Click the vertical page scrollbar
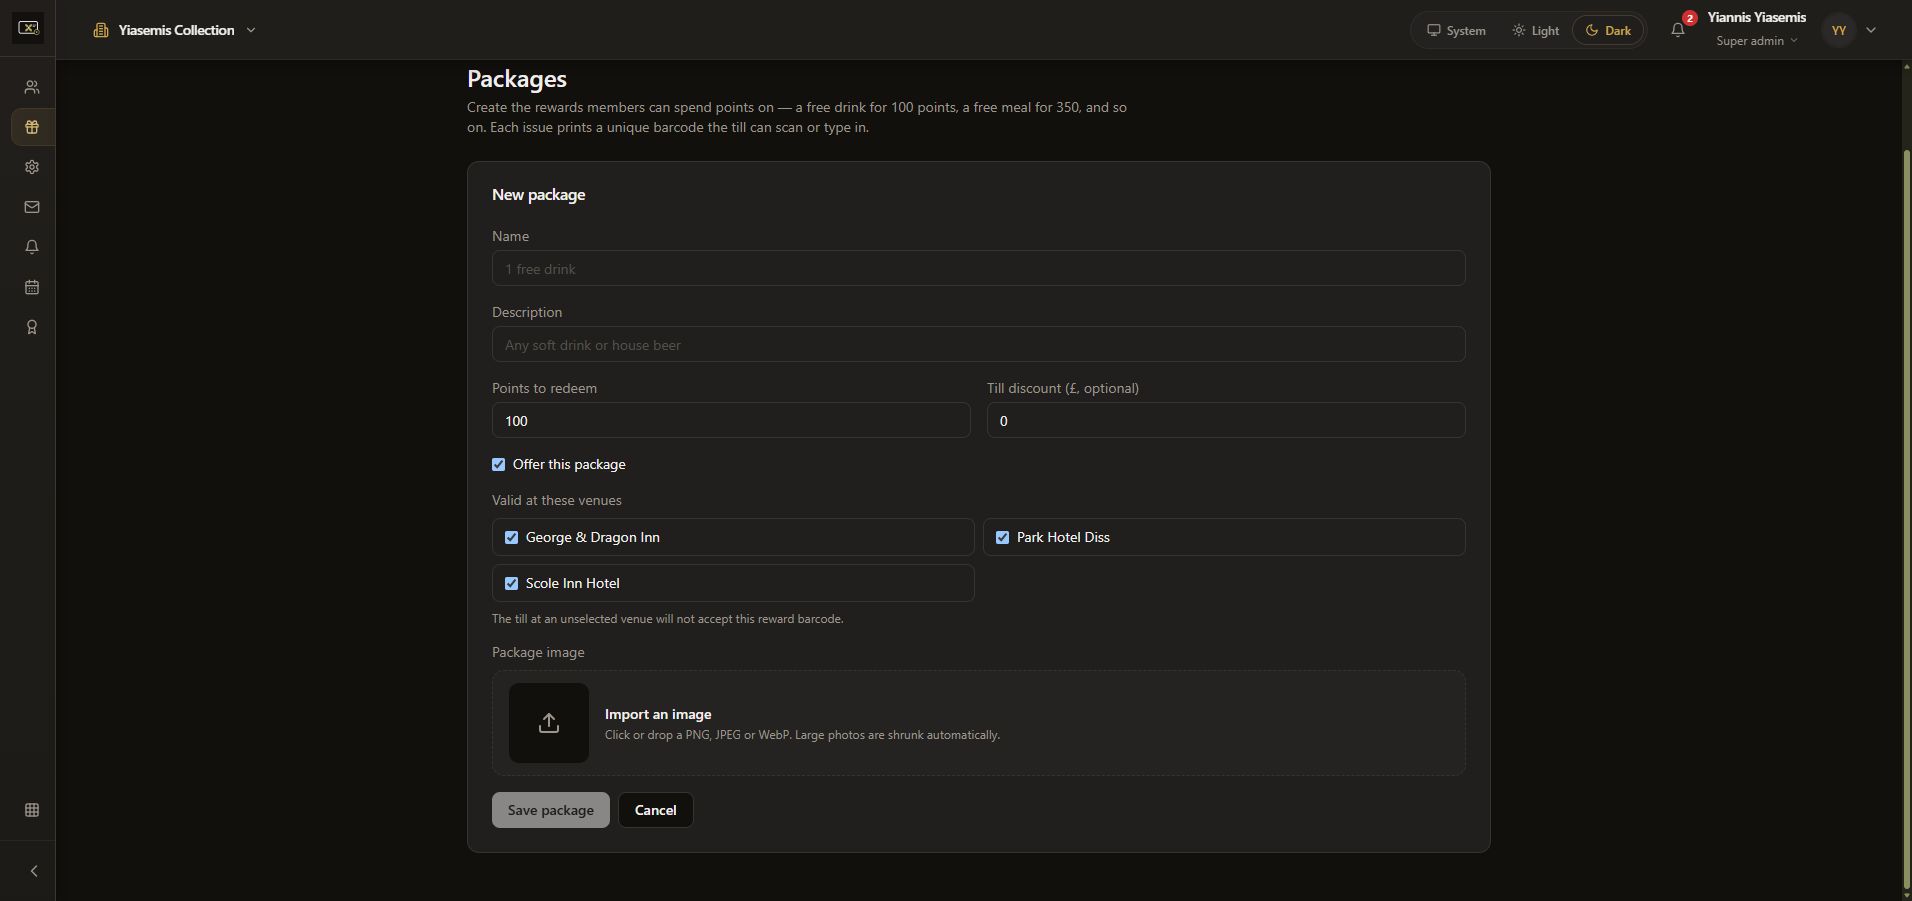This screenshot has height=901, width=1912. tap(1906, 517)
